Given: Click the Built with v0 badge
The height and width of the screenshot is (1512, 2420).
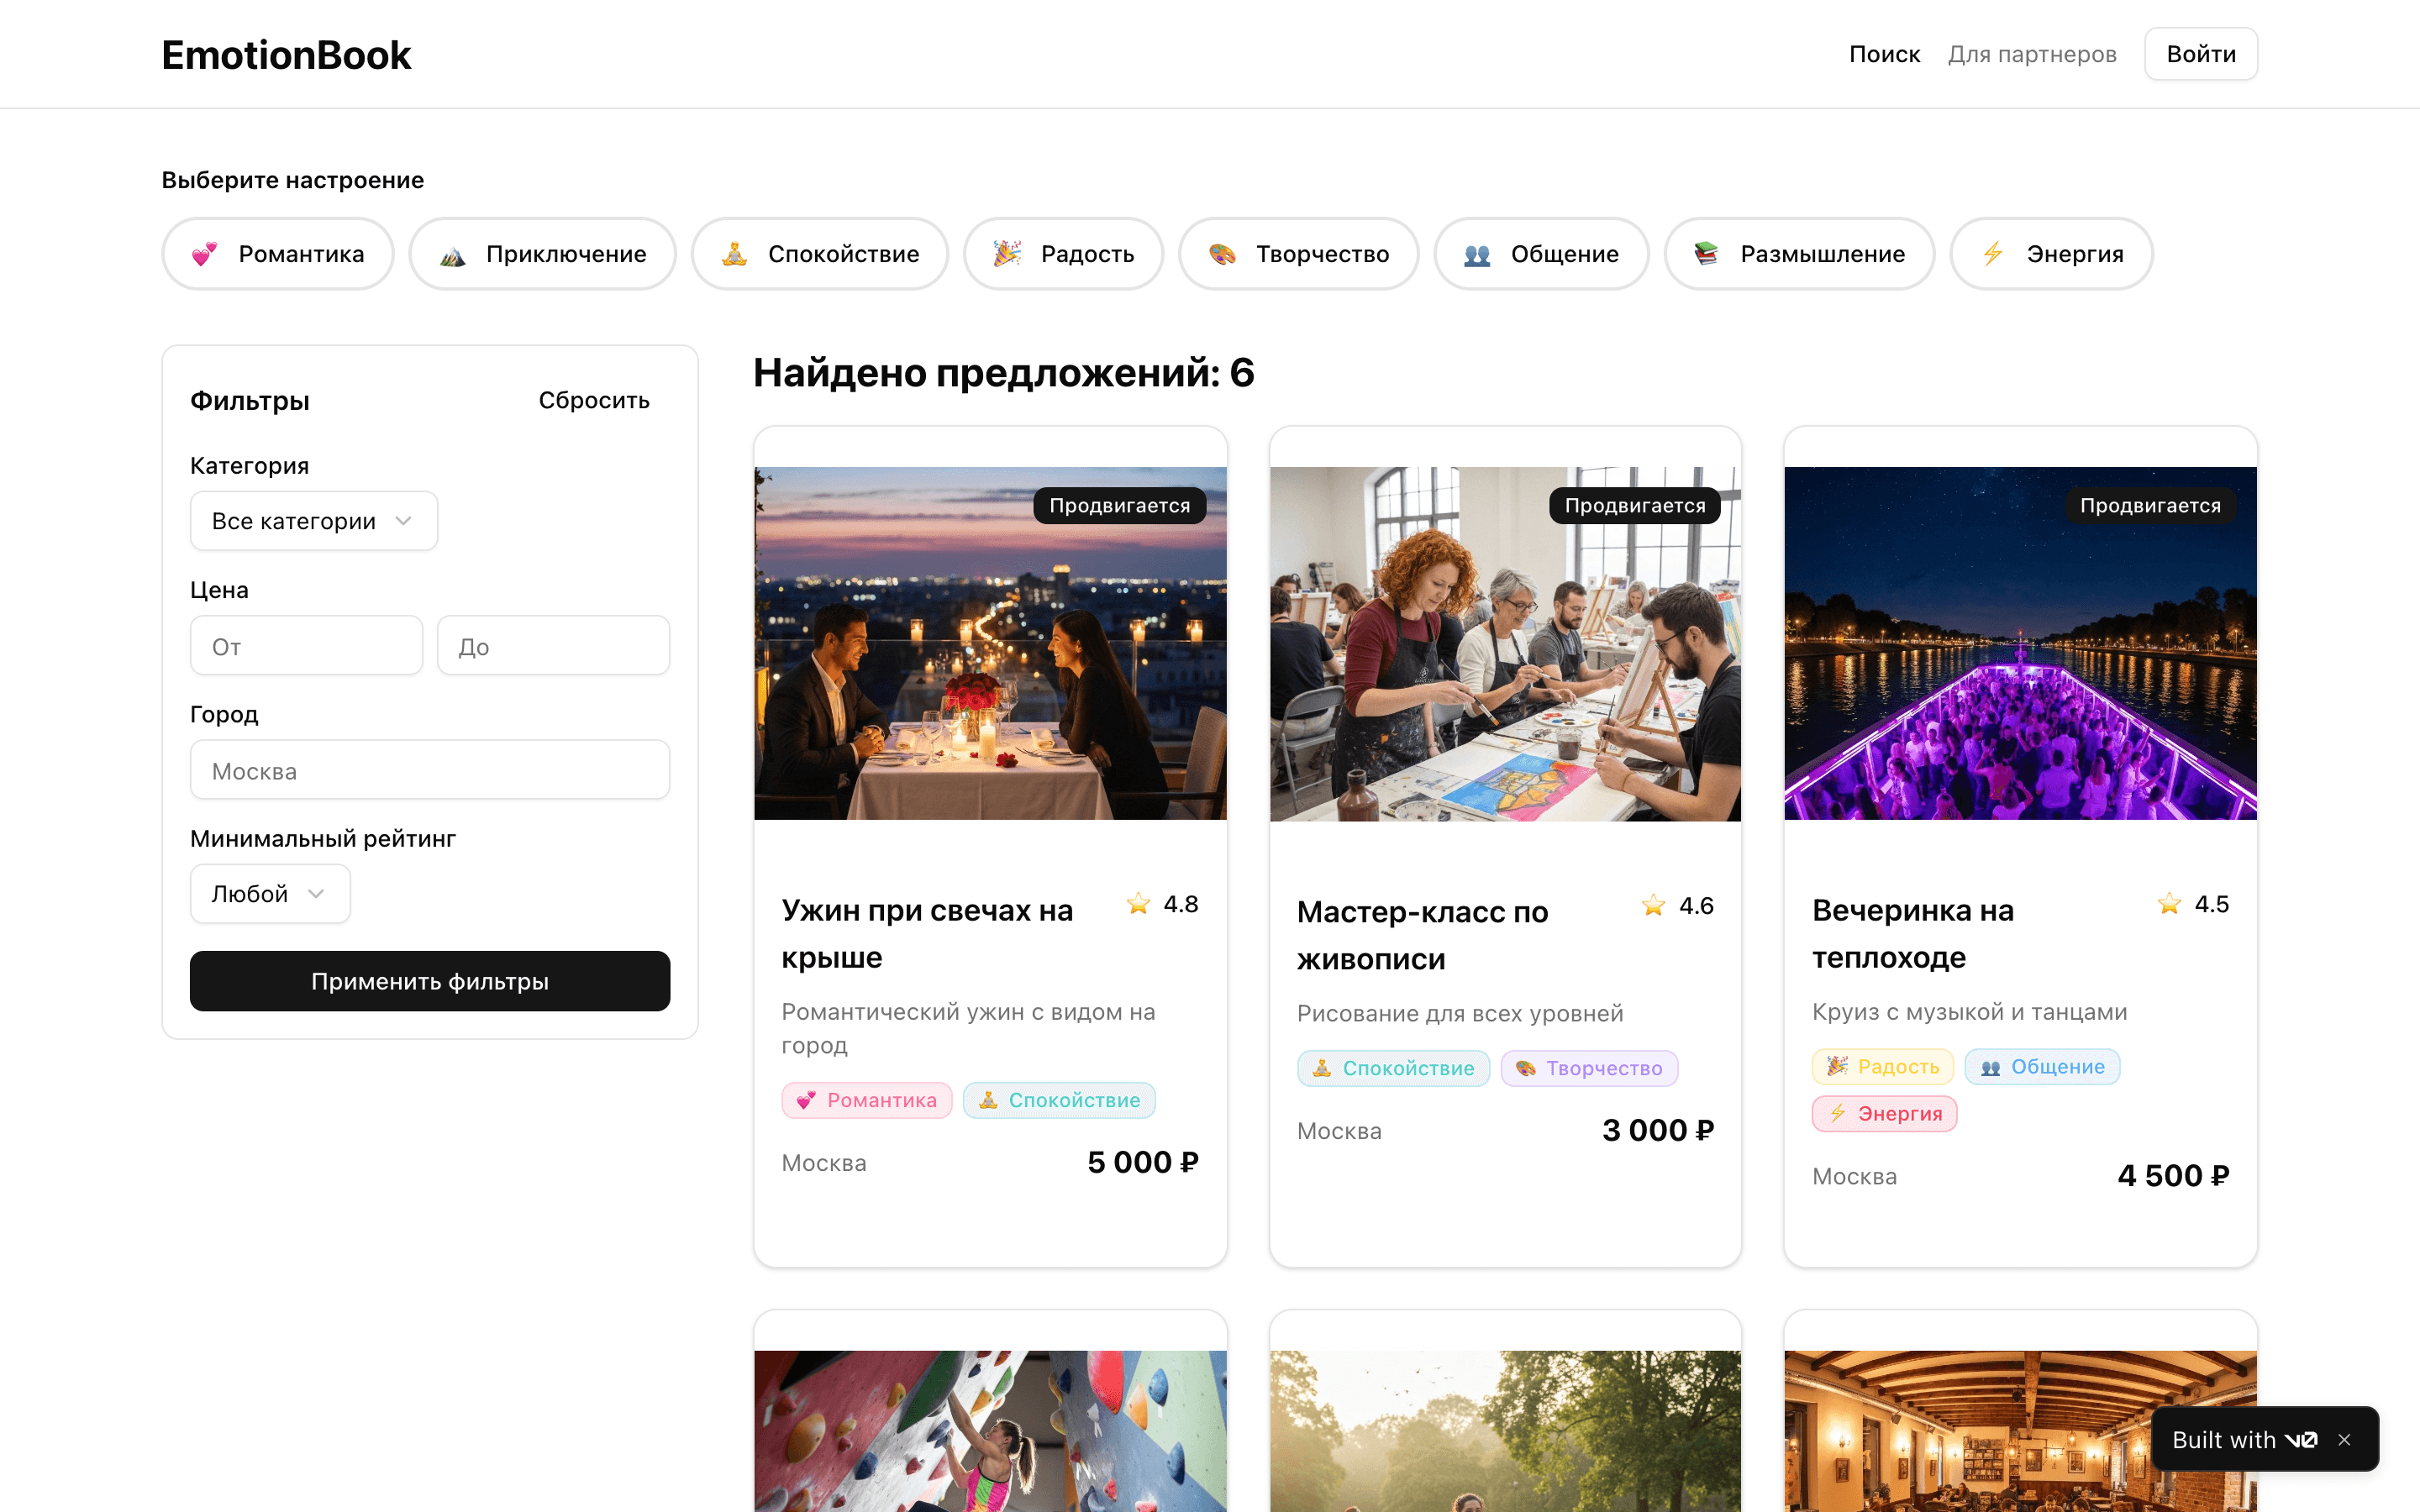Looking at the screenshot, I should click(2244, 1440).
